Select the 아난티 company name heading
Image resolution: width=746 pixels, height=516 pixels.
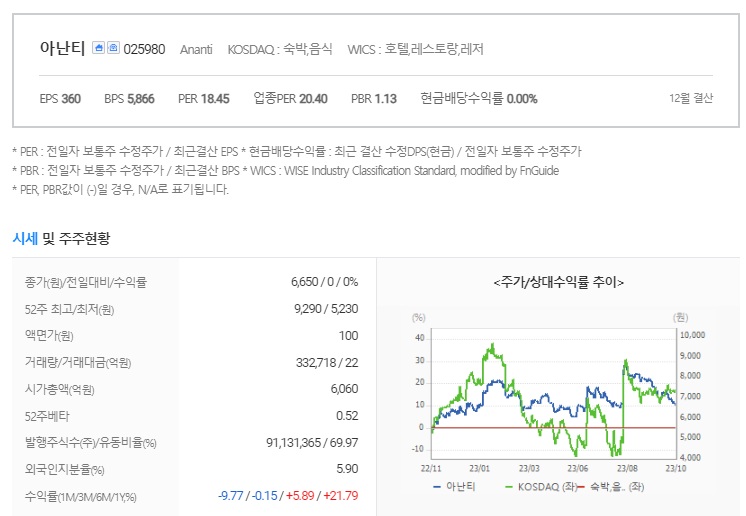[x=62, y=48]
